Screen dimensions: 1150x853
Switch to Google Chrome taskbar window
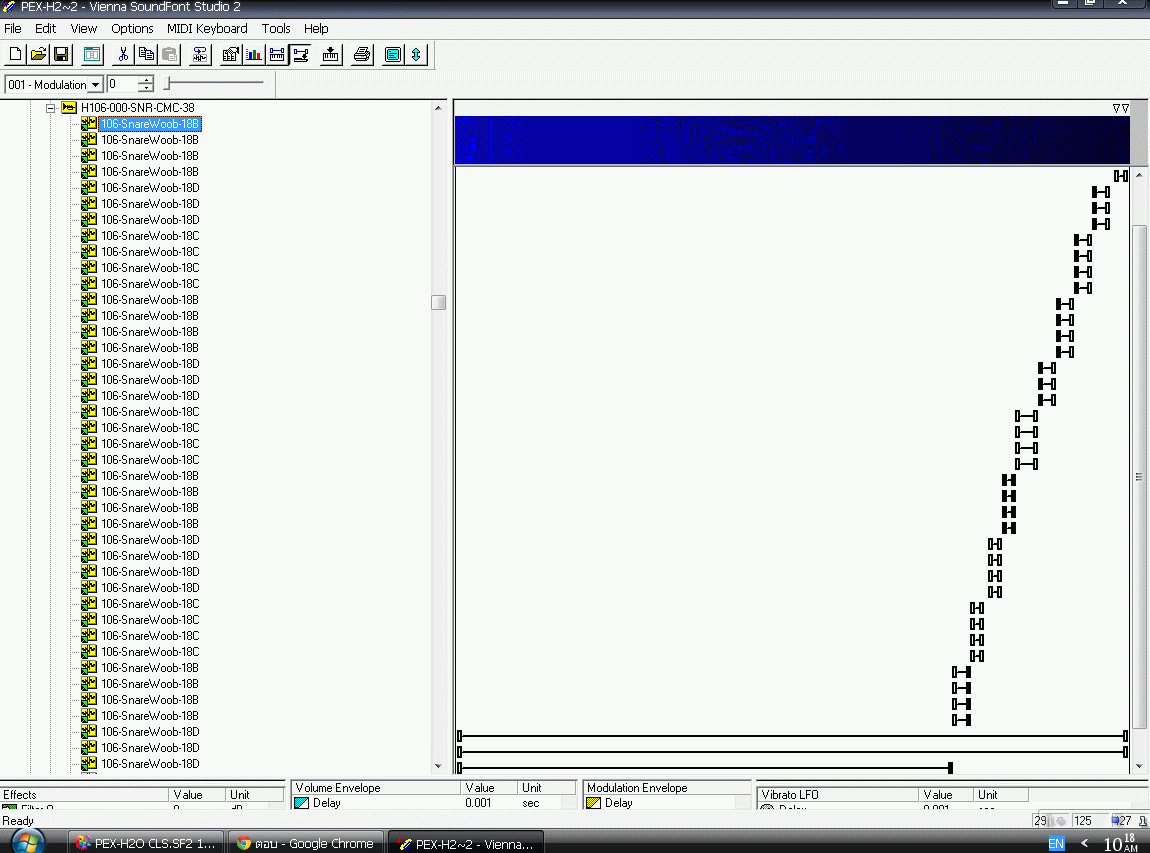(x=304, y=843)
